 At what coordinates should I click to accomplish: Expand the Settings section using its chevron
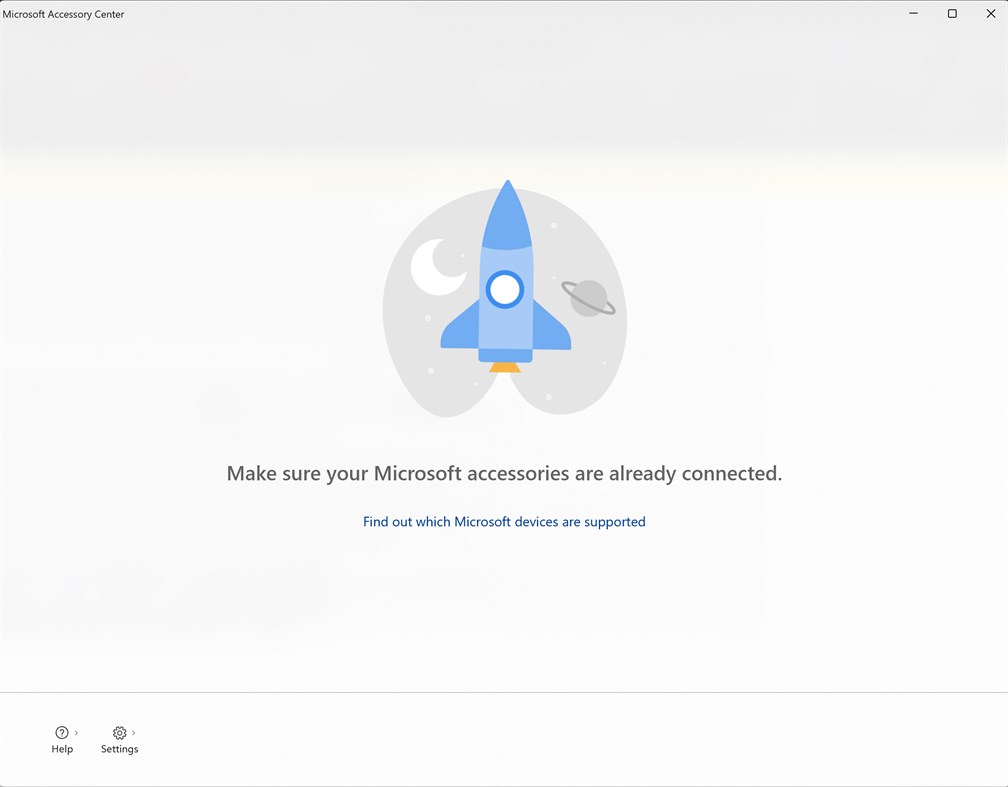tap(132, 732)
